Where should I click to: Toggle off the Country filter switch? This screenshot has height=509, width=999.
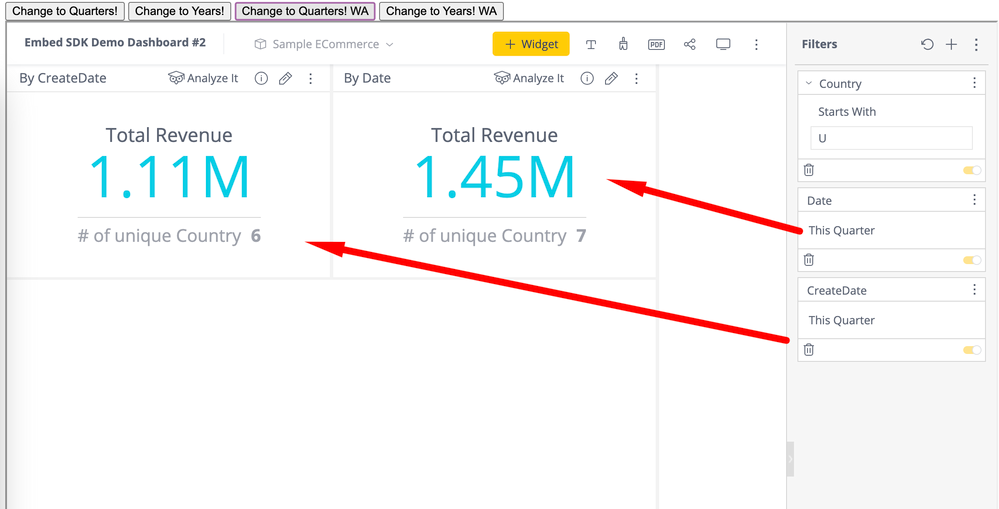pyautogui.click(x=971, y=170)
